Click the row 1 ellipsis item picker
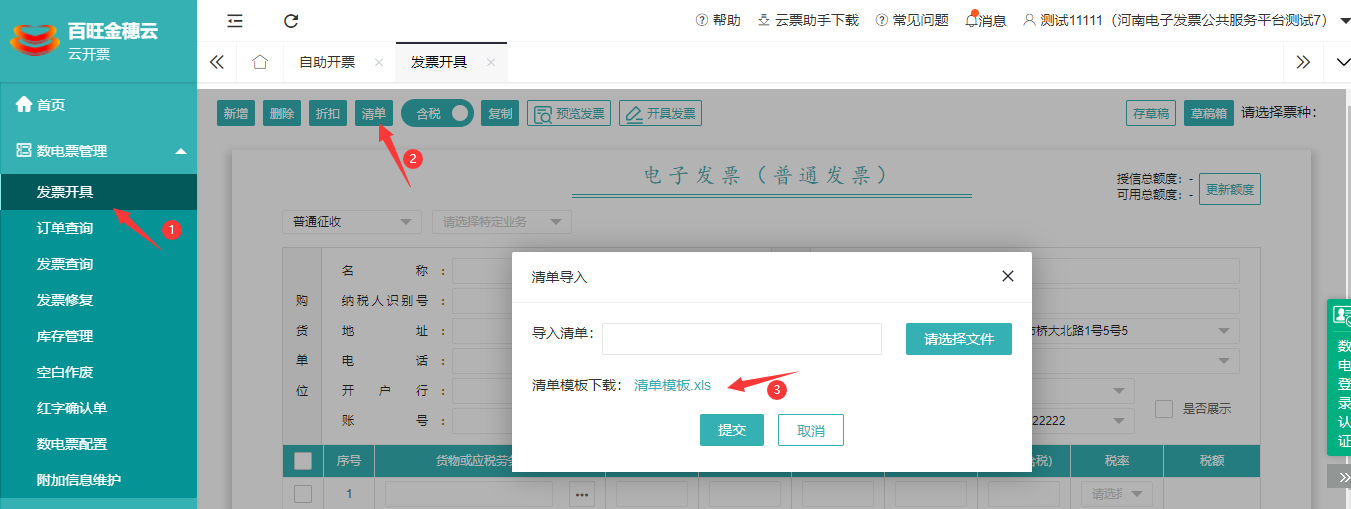Screen dimensions: 1351x509 coord(584,494)
